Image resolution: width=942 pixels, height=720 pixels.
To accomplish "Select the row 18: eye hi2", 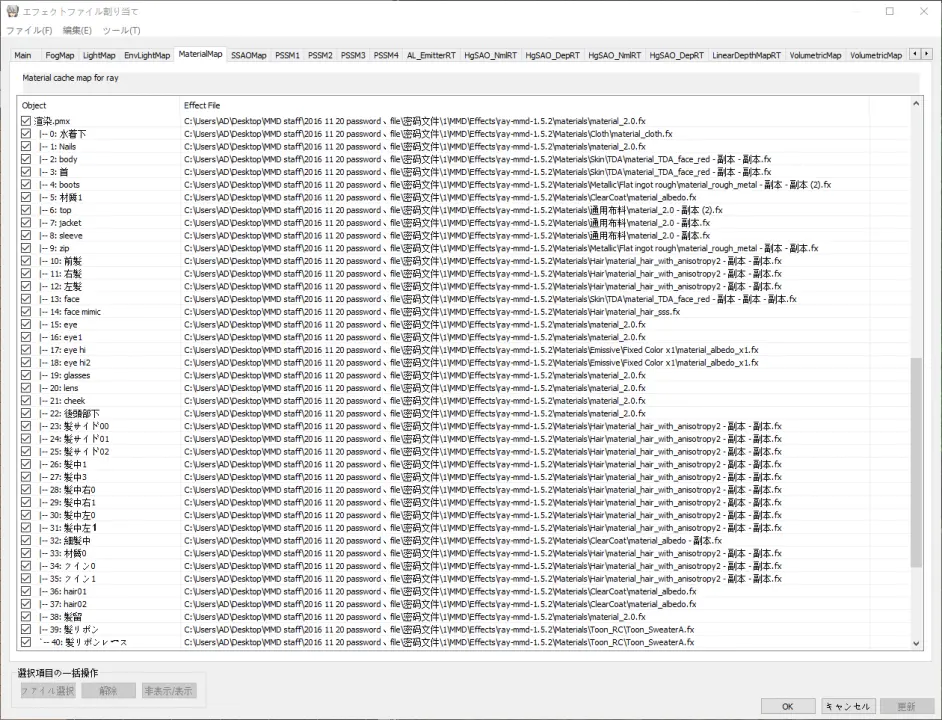I will pyautogui.click(x=464, y=362).
